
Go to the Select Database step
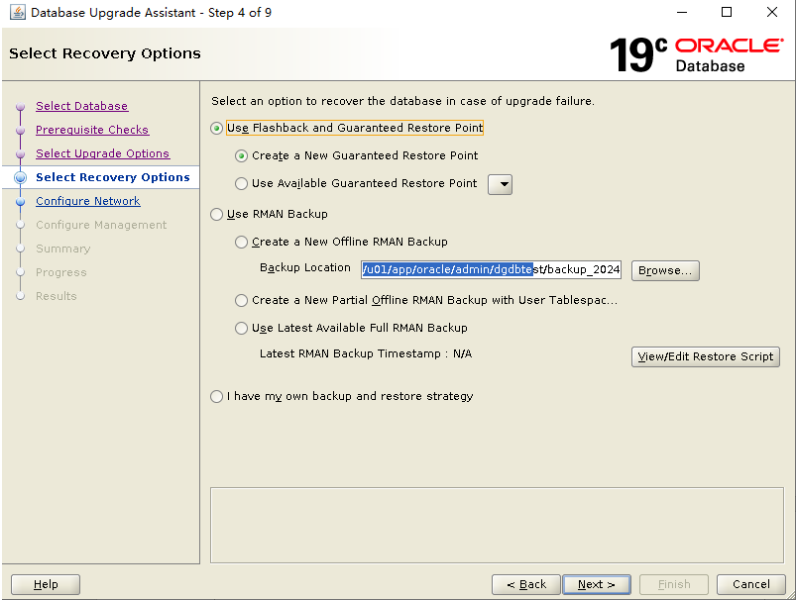[82, 106]
